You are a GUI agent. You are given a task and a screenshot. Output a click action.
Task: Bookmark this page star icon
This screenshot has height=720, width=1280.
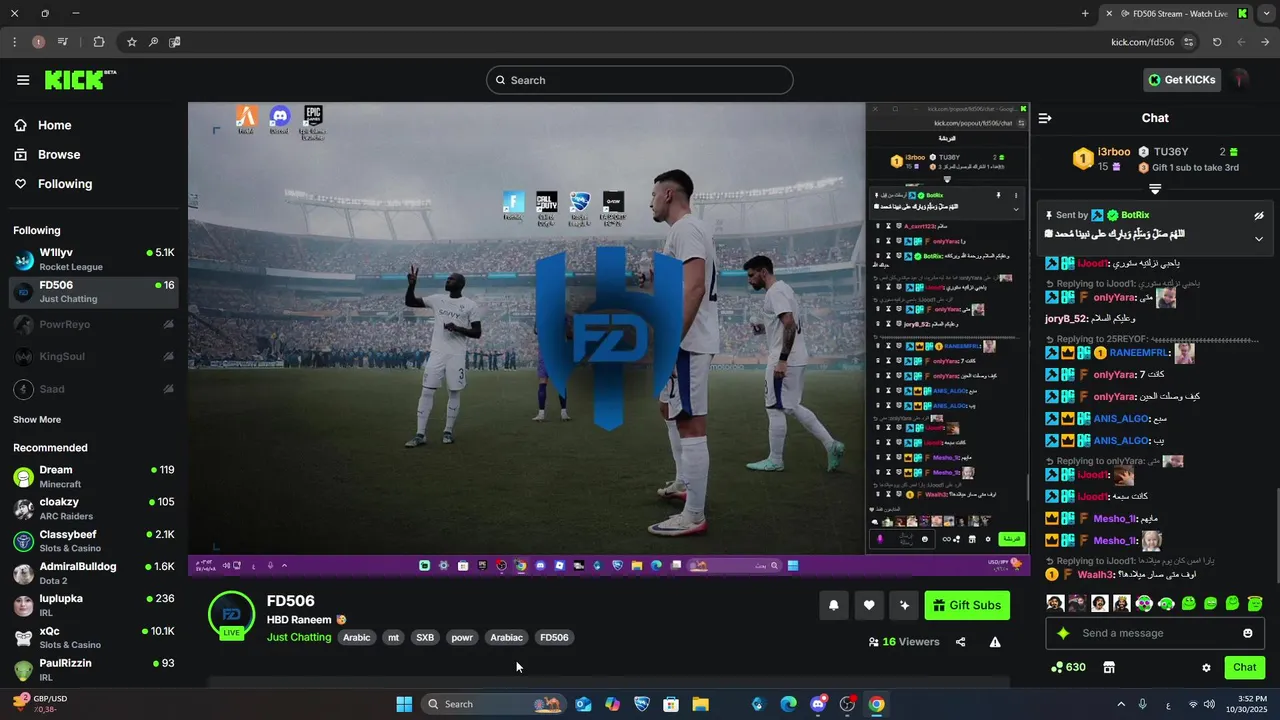click(x=131, y=42)
